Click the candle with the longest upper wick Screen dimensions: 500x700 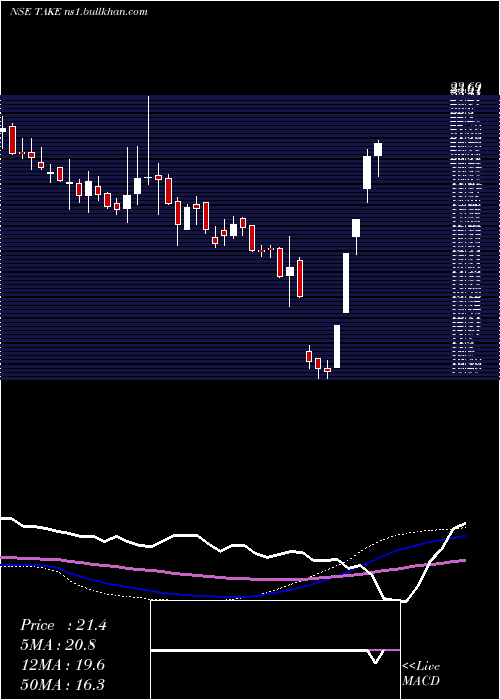149,140
